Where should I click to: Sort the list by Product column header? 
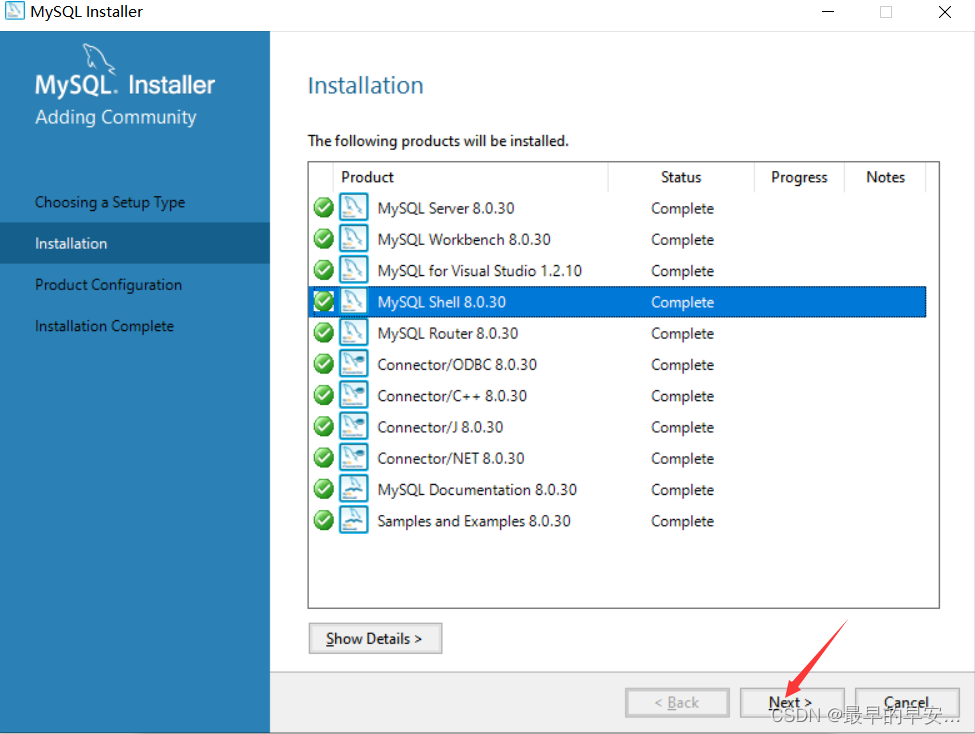[470, 177]
